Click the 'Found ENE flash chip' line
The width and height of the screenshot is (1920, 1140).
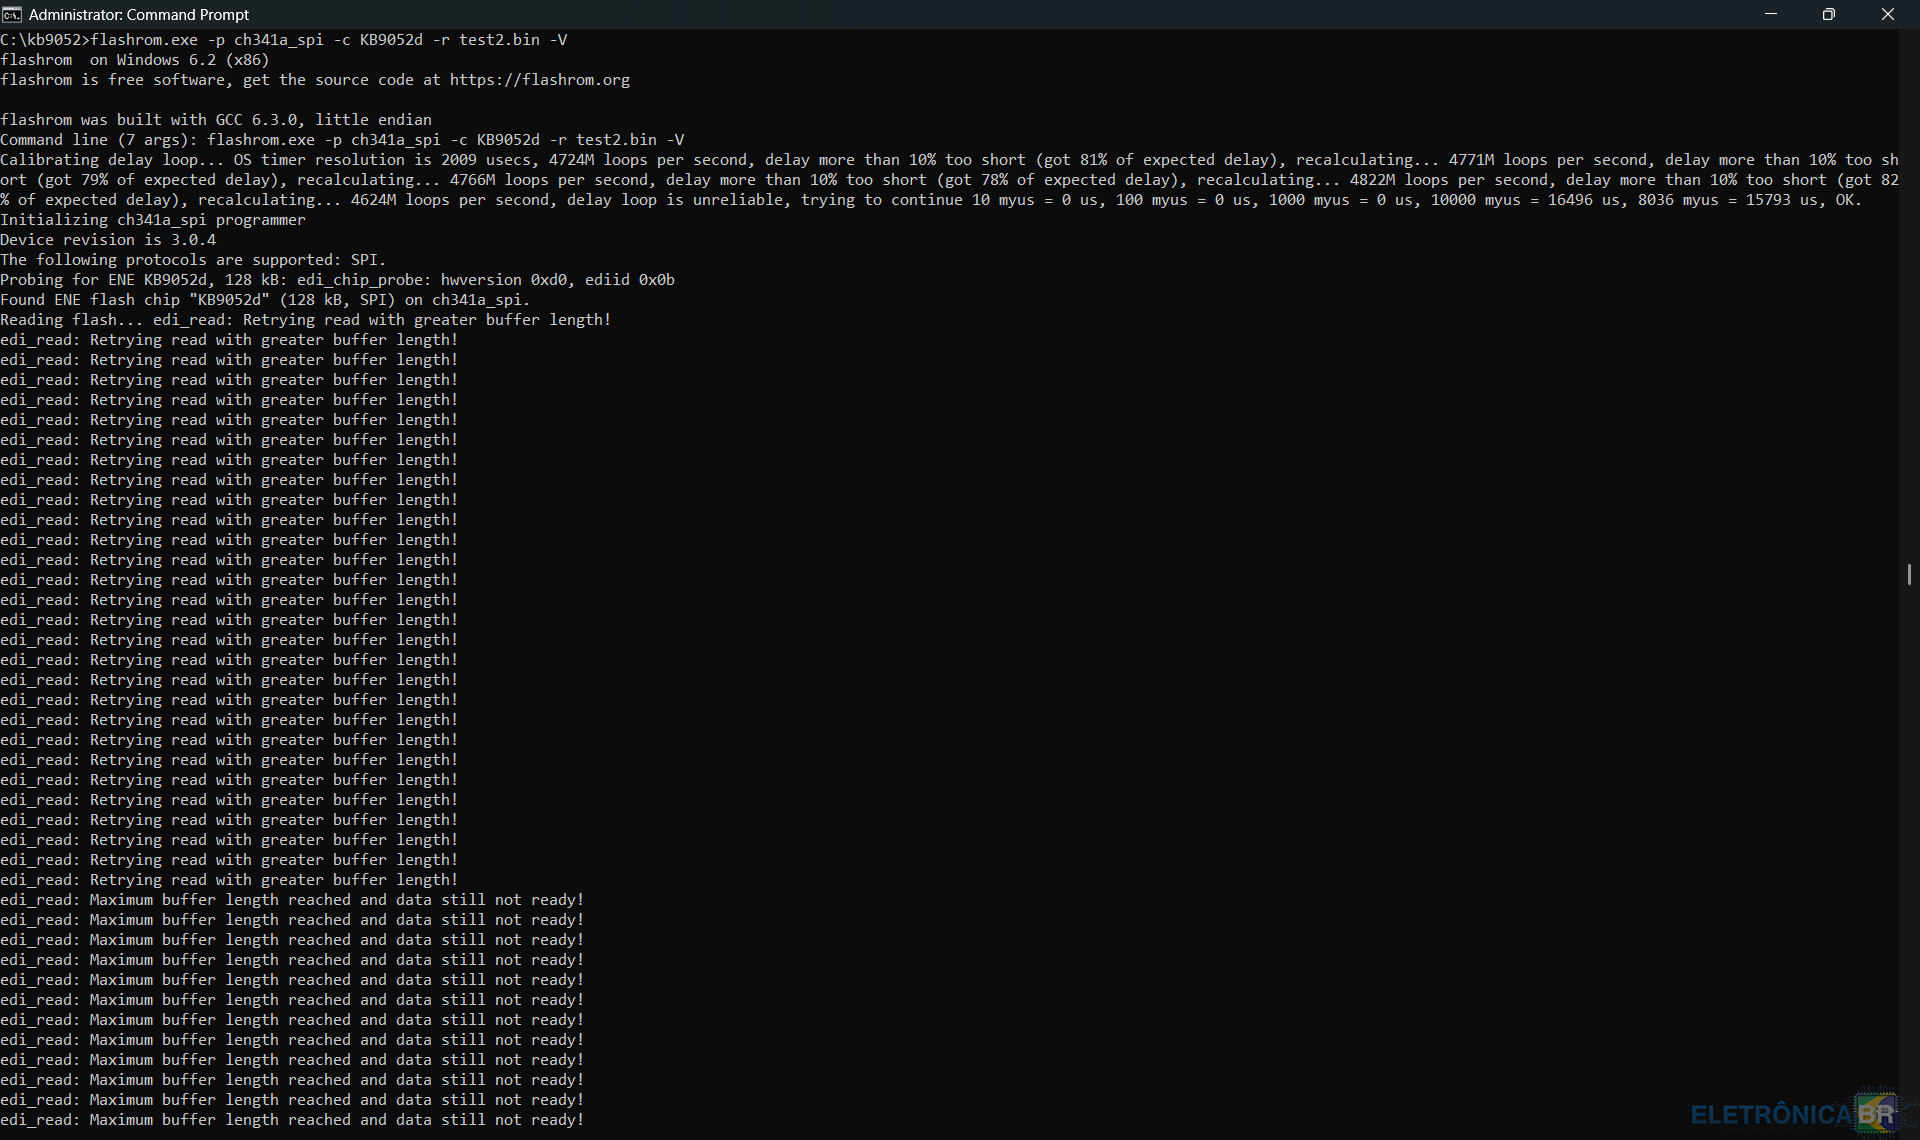pyautogui.click(x=265, y=300)
